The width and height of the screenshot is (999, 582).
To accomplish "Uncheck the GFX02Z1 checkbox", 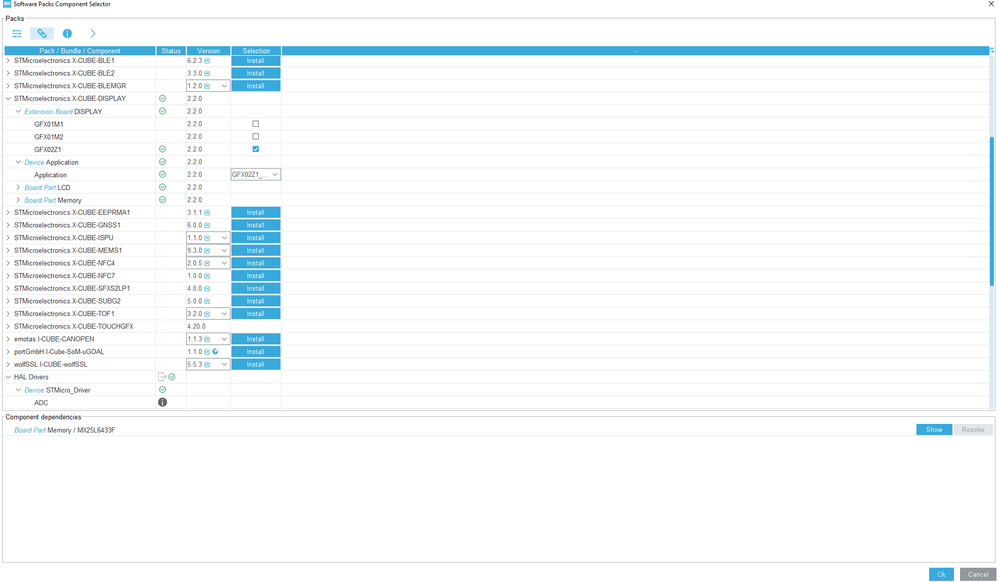I will (x=255, y=149).
